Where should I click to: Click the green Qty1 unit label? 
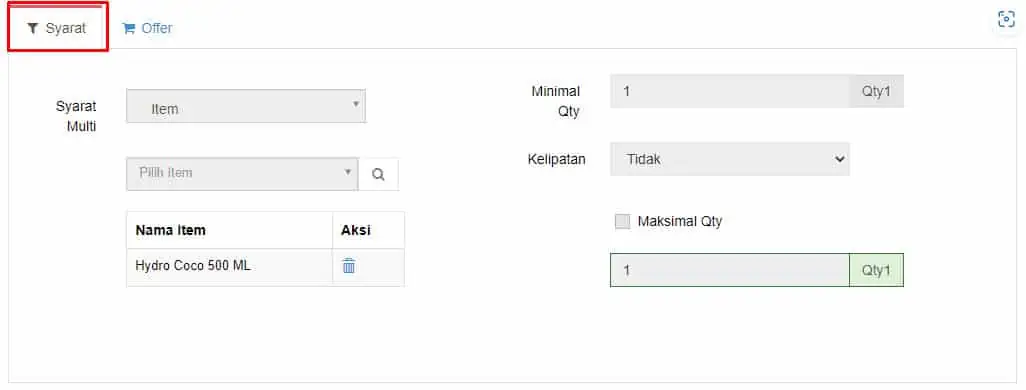tap(876, 270)
